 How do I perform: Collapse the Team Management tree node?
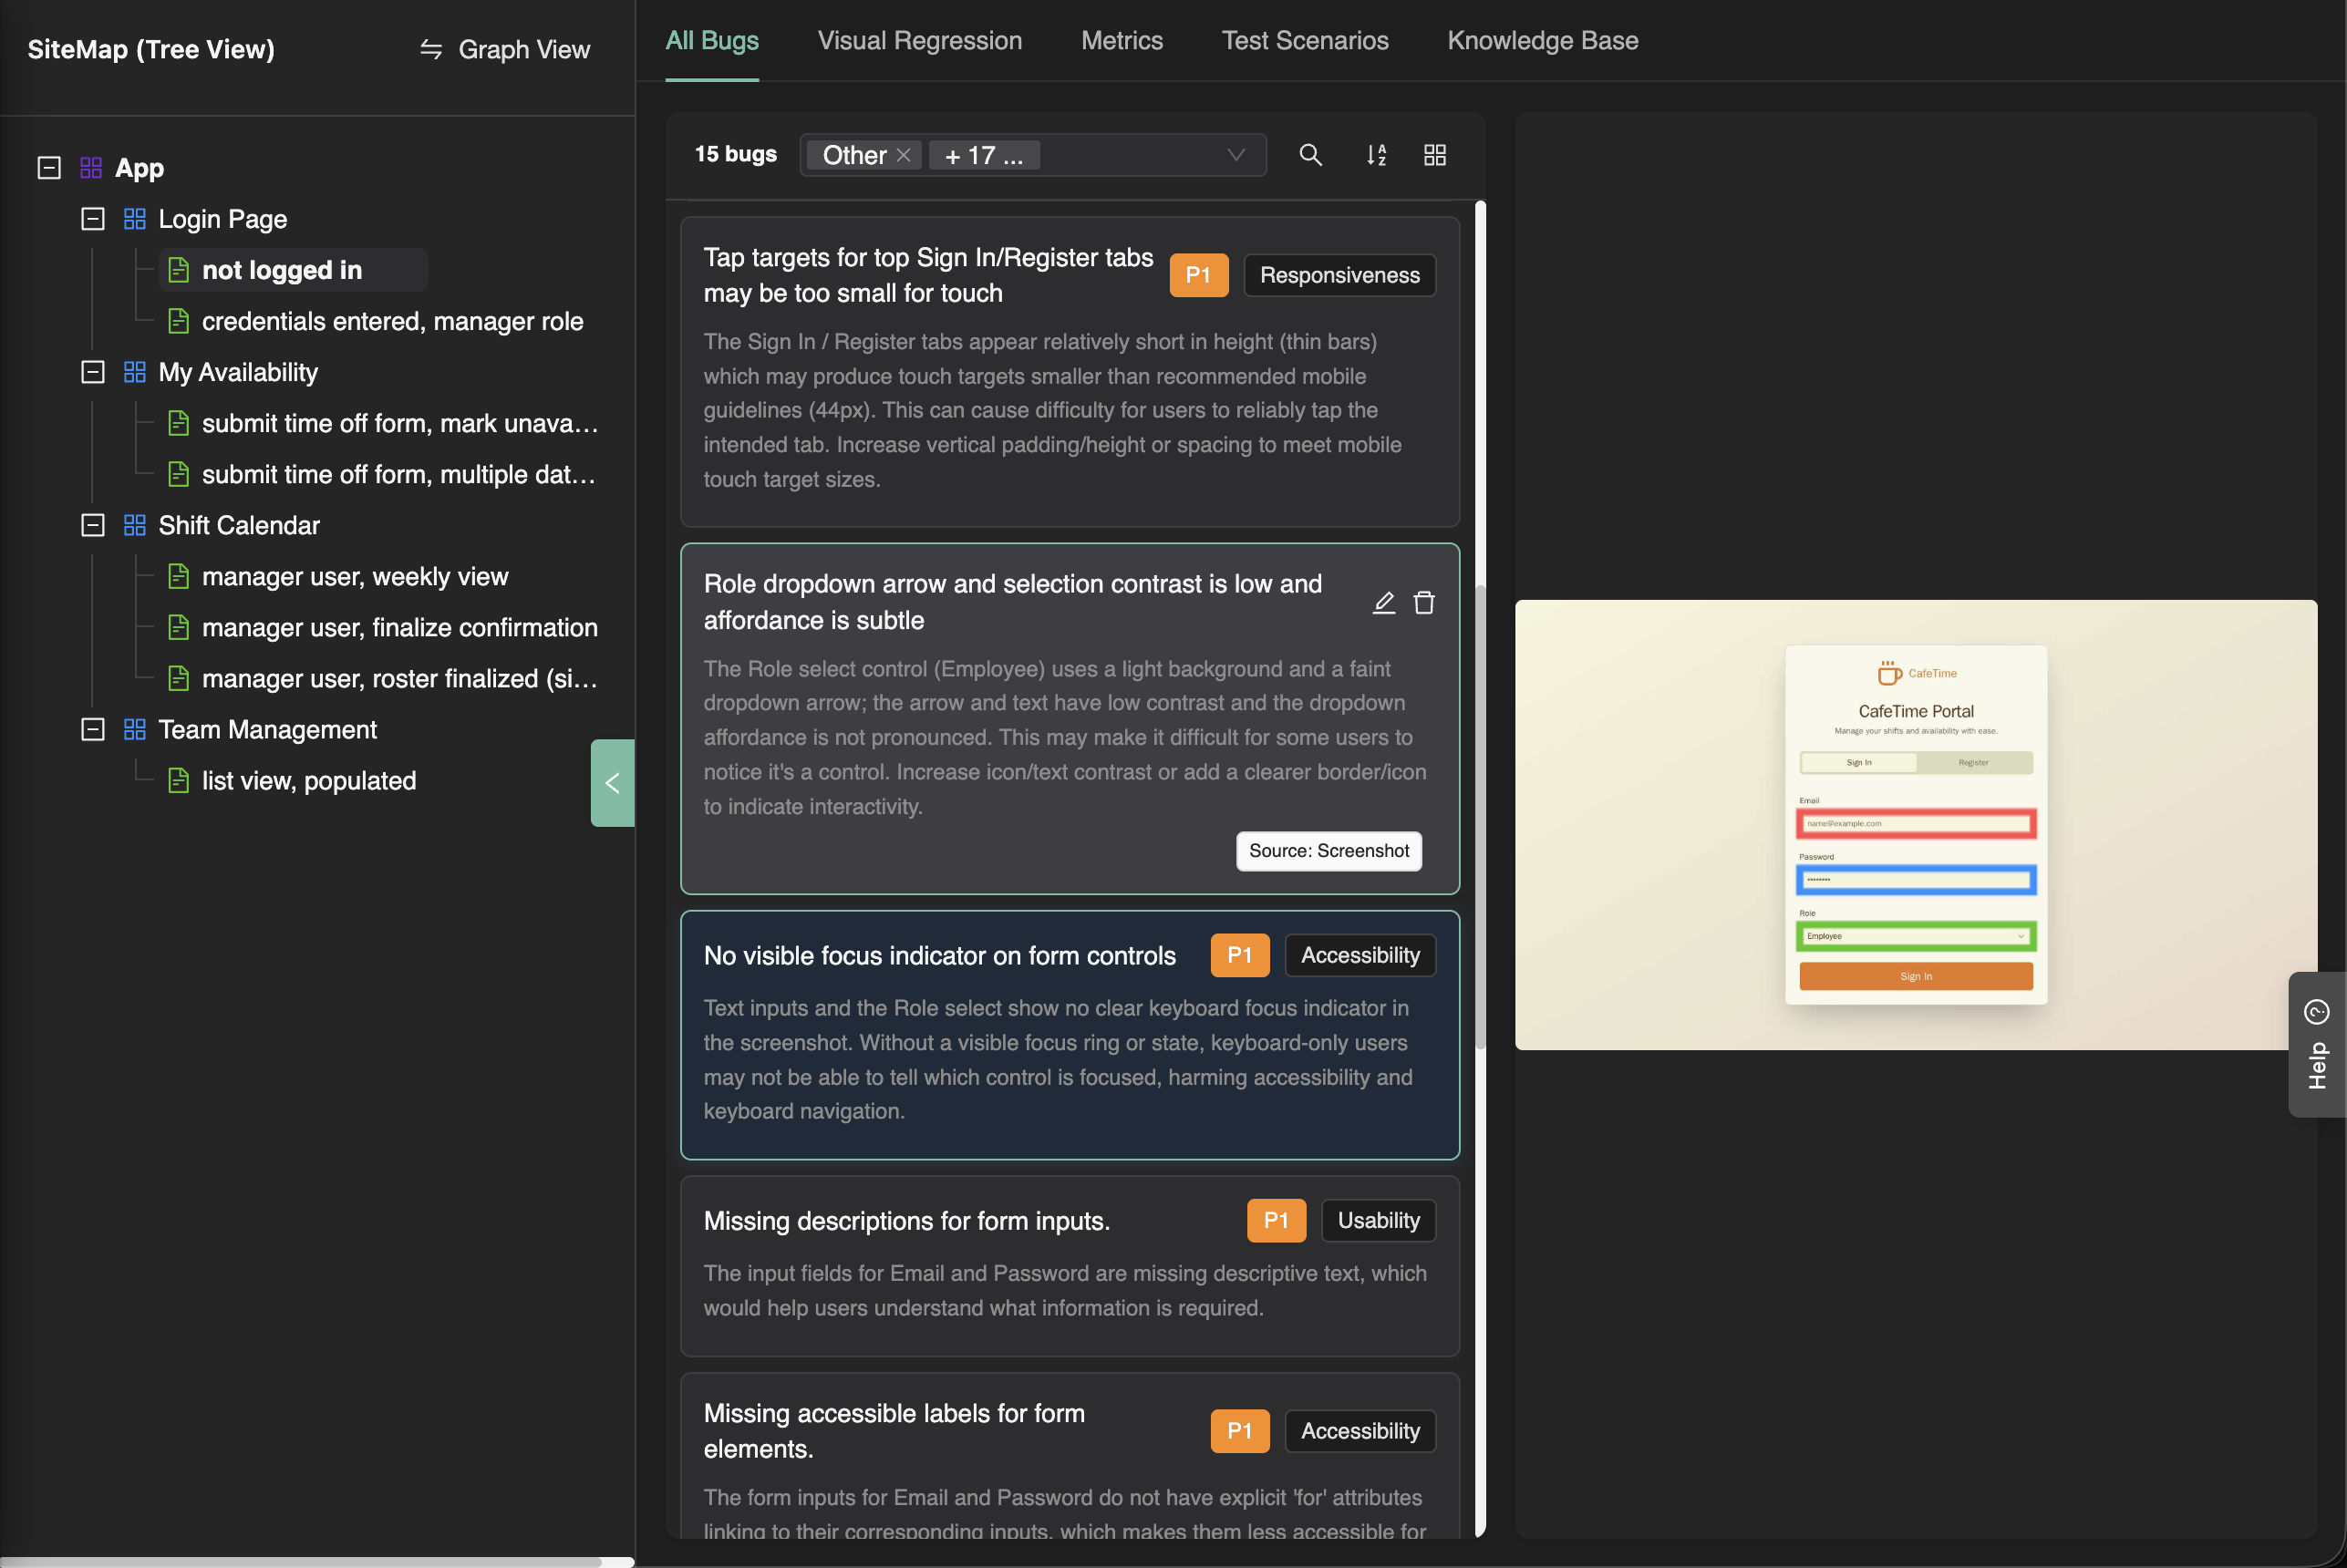pyautogui.click(x=93, y=730)
